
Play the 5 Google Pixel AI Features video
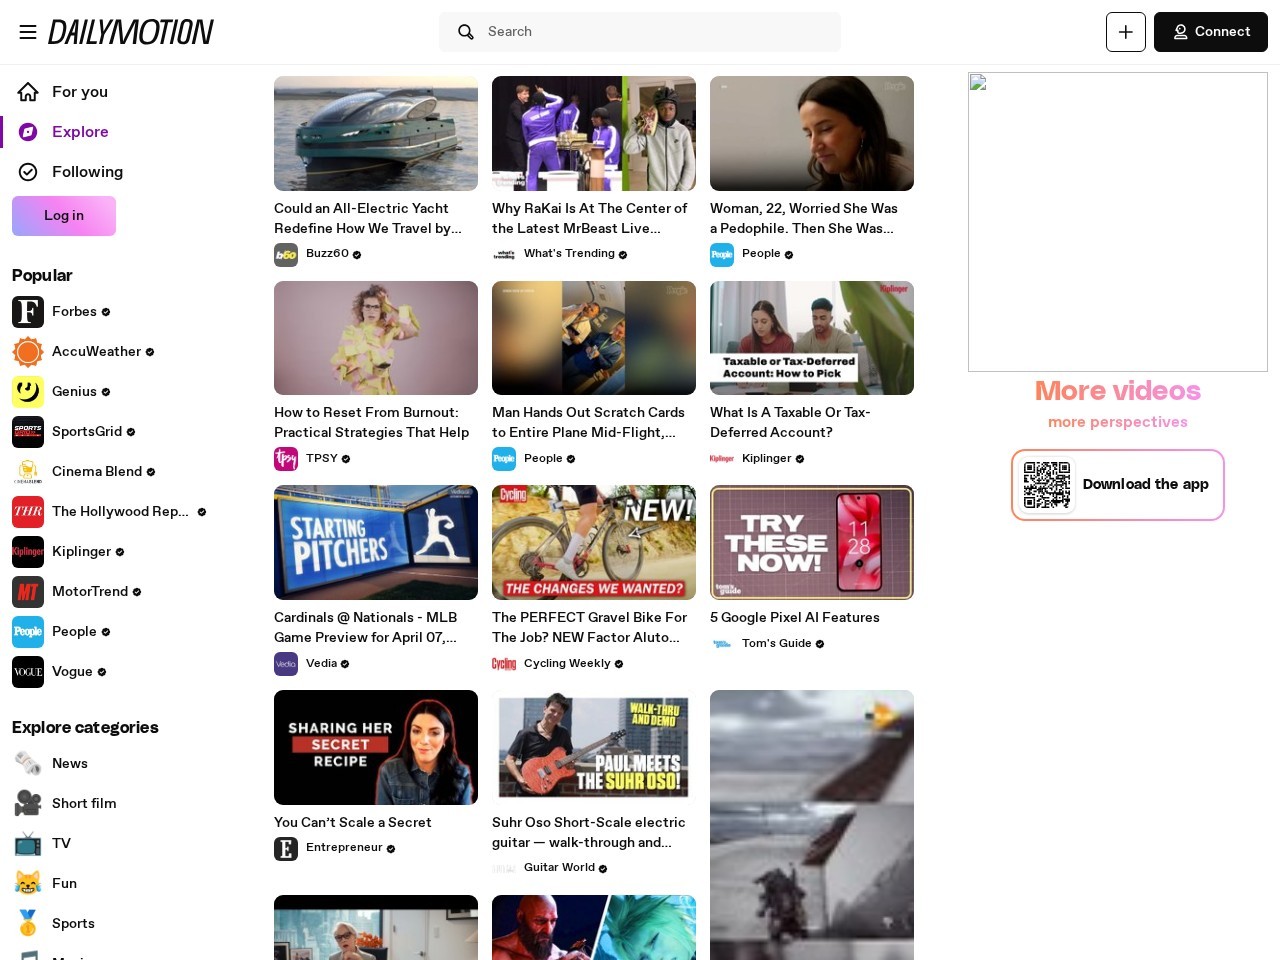811,542
